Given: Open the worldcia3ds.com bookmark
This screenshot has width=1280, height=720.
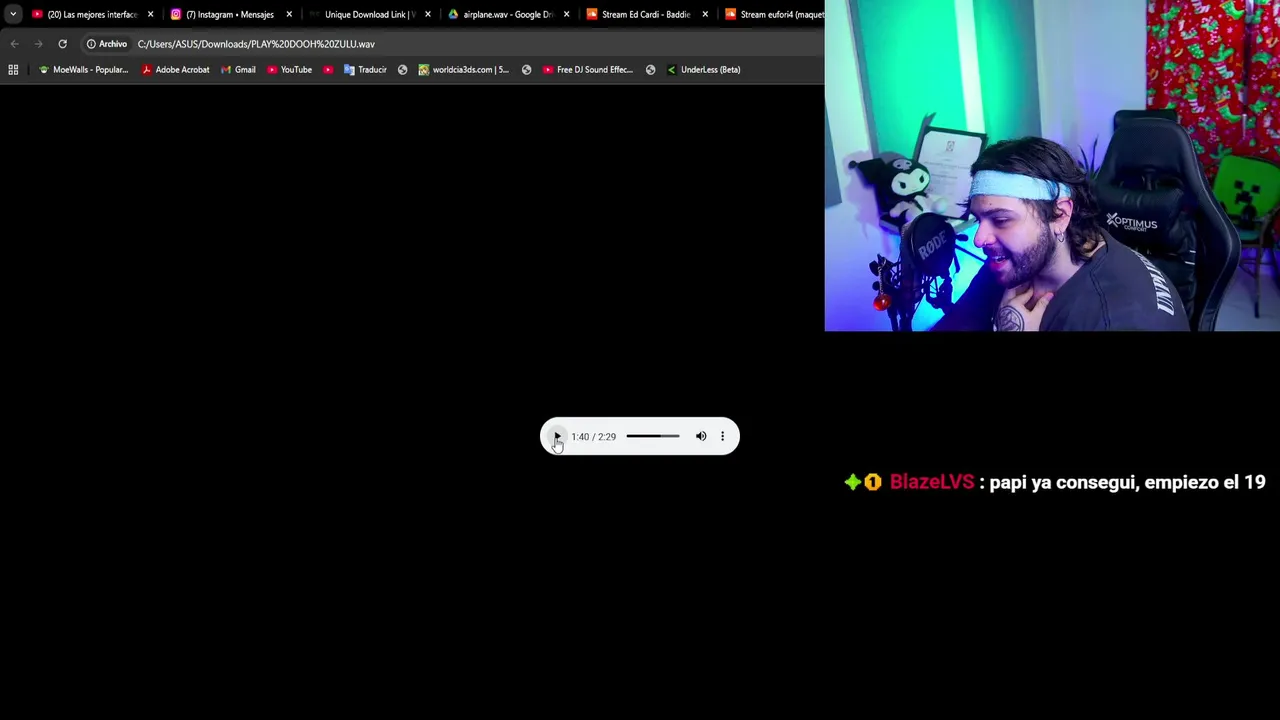Looking at the screenshot, I should [464, 70].
